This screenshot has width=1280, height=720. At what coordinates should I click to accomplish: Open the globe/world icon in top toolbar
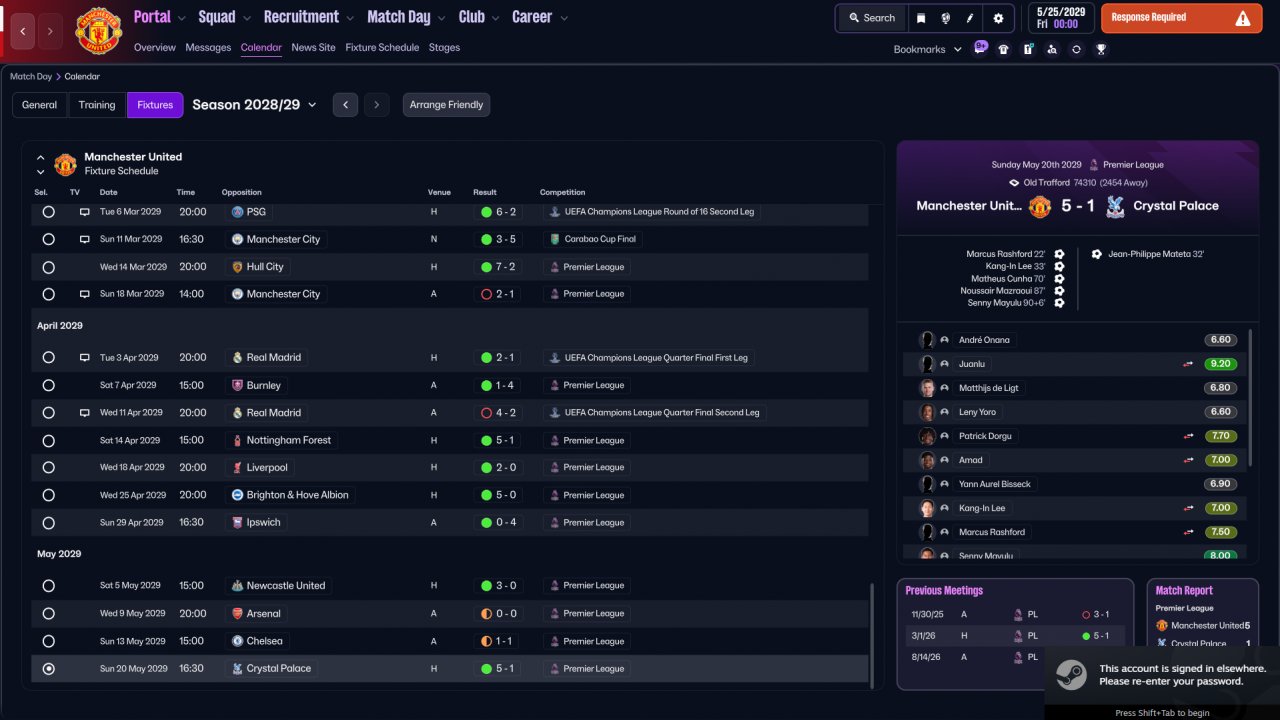pyautogui.click(x=945, y=18)
